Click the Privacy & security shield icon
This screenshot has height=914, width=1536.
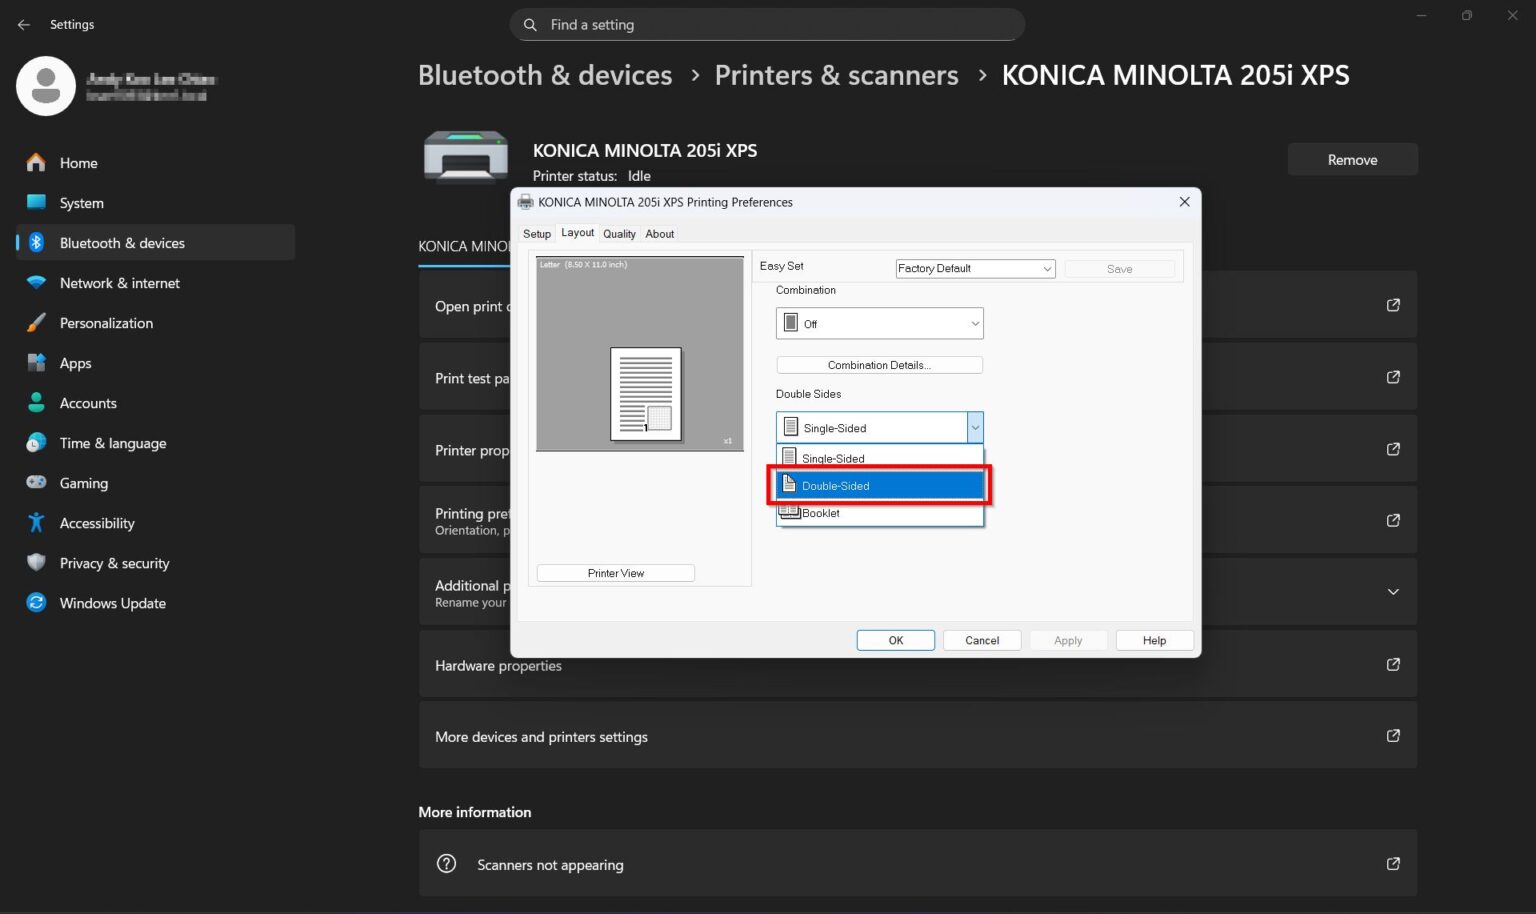pyautogui.click(x=36, y=562)
